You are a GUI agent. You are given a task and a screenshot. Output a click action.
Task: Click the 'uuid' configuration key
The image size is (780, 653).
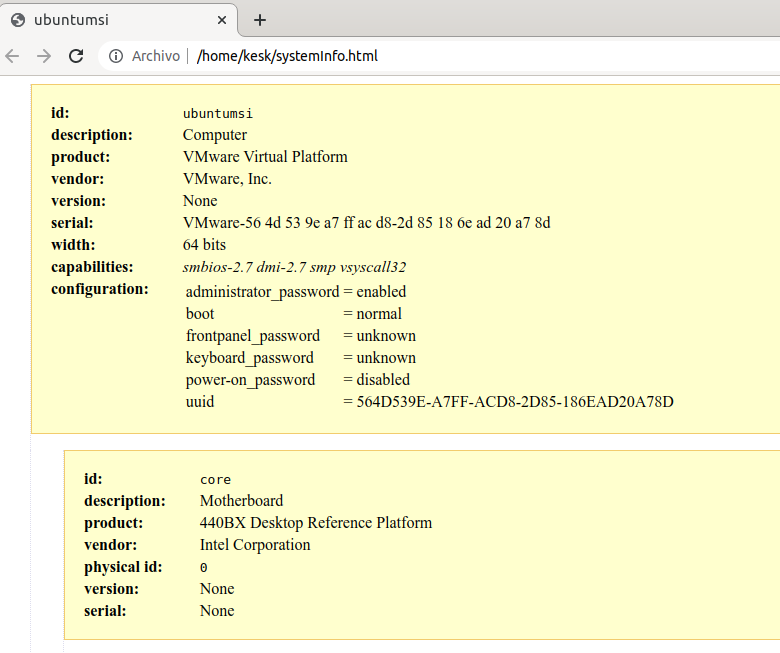(200, 401)
